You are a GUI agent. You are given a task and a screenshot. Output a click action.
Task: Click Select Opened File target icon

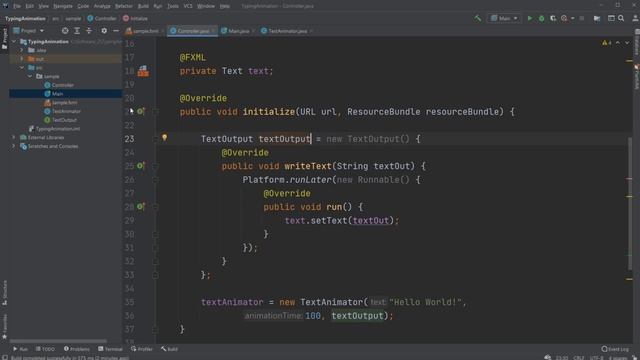[65, 31]
